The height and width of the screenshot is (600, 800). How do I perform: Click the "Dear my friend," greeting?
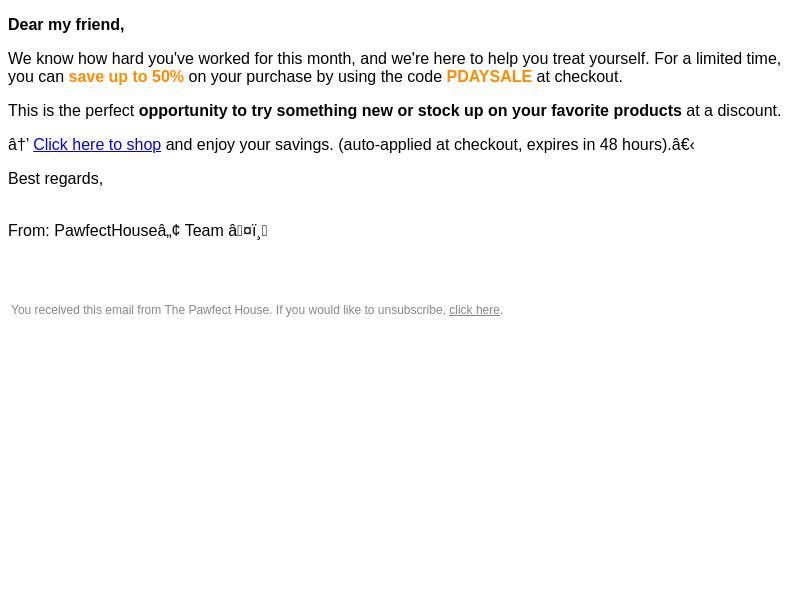(66, 24)
